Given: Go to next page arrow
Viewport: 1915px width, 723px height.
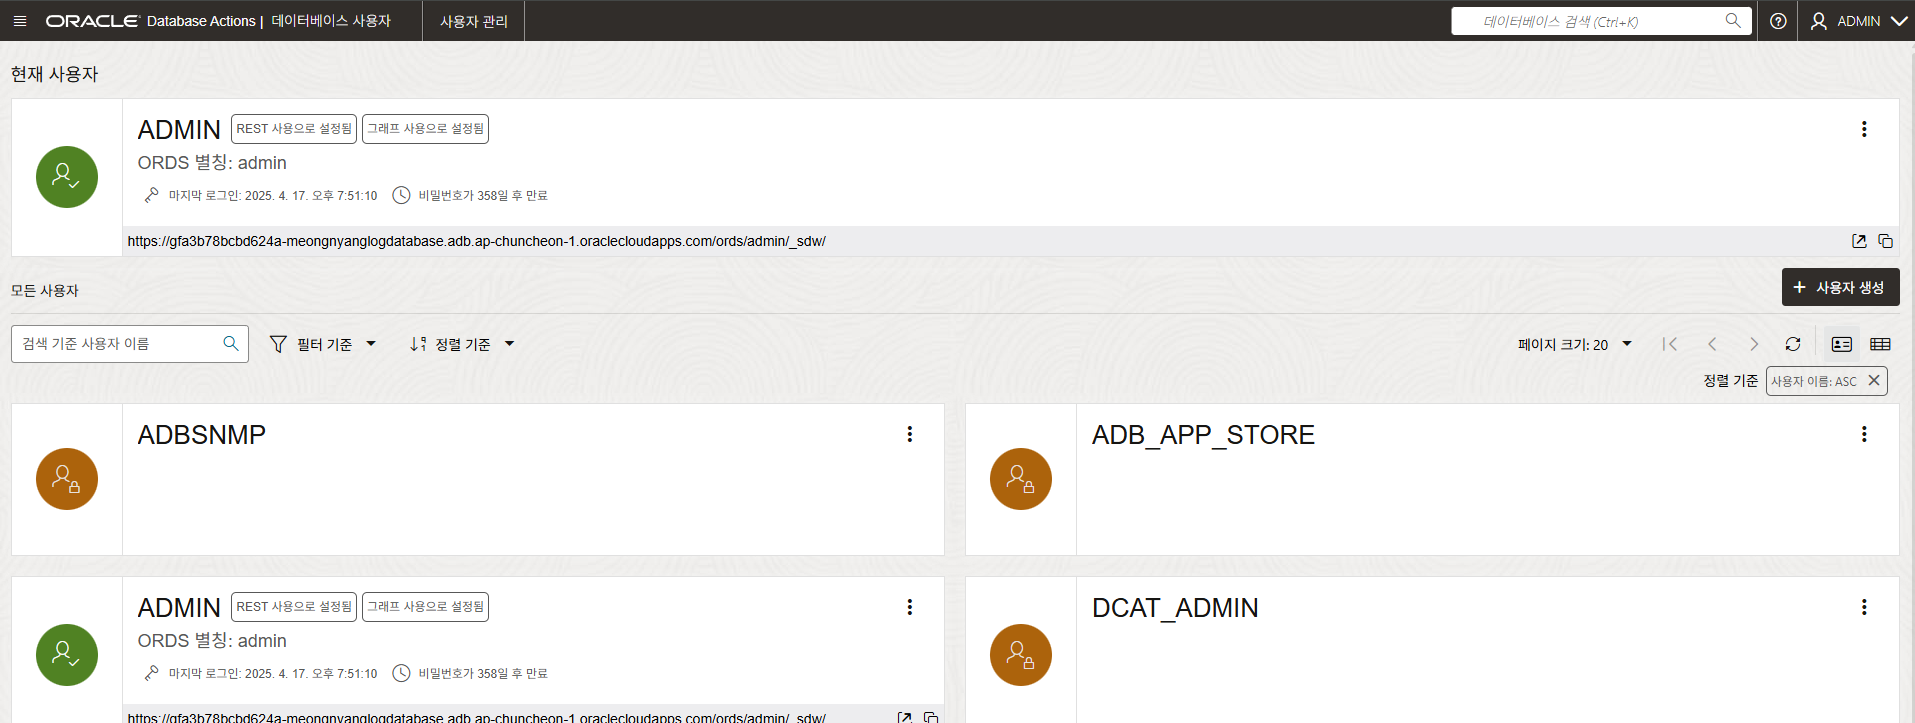Looking at the screenshot, I should (1753, 344).
